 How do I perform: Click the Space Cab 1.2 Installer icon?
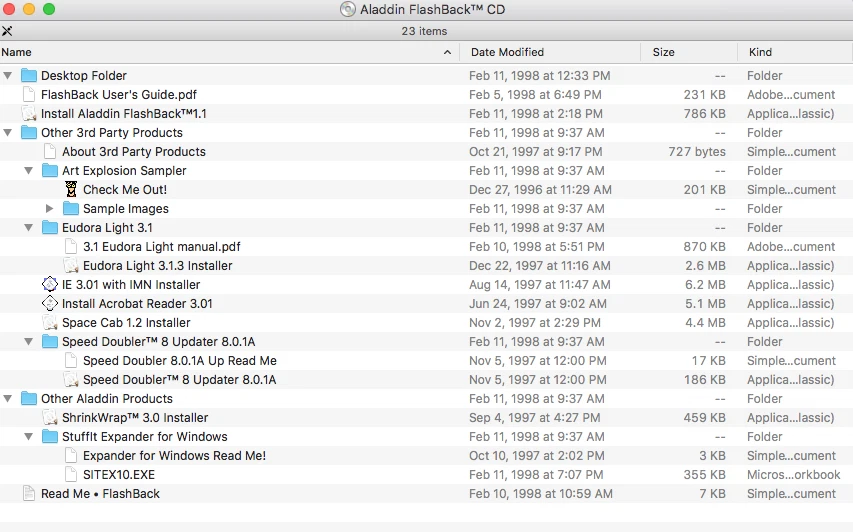50,323
